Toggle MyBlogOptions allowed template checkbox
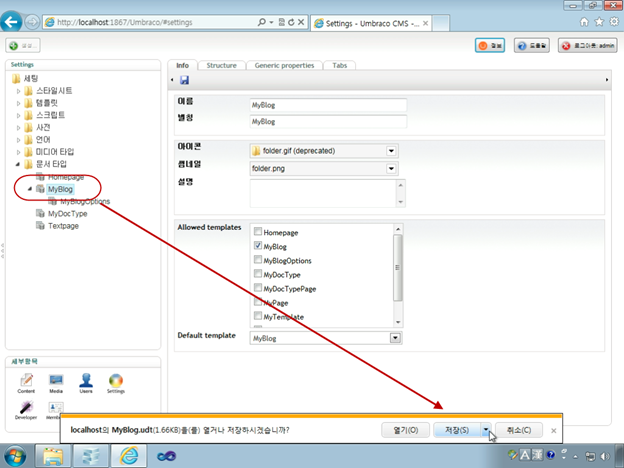Viewport: 624px width, 468px height. [258, 259]
